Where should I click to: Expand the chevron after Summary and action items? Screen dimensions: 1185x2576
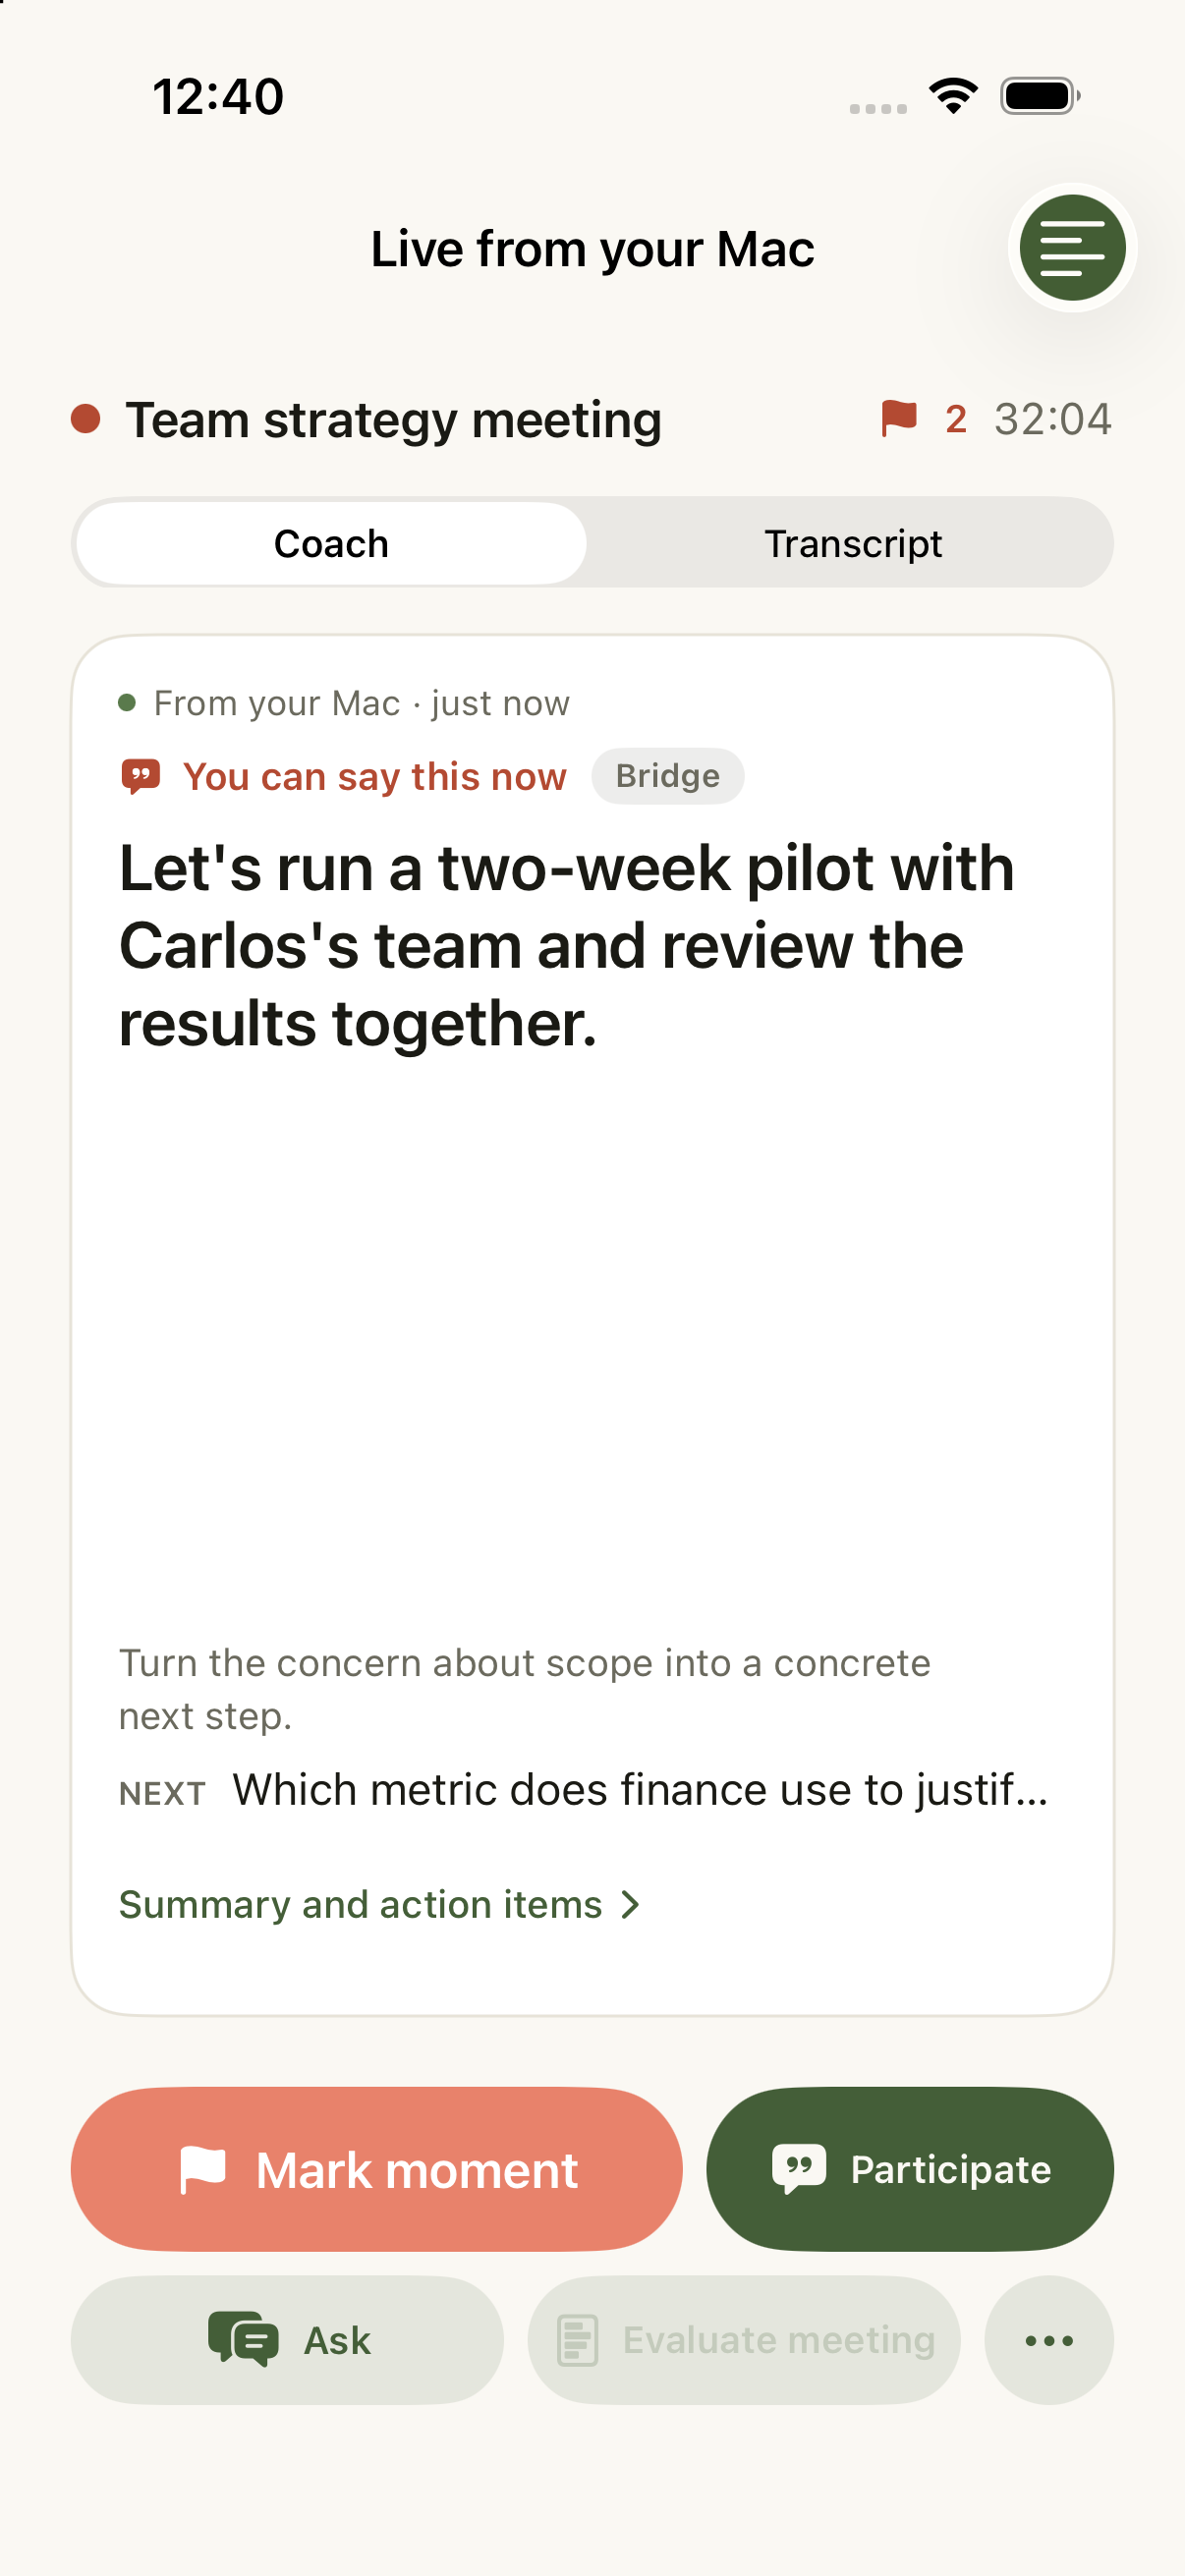(x=630, y=1905)
